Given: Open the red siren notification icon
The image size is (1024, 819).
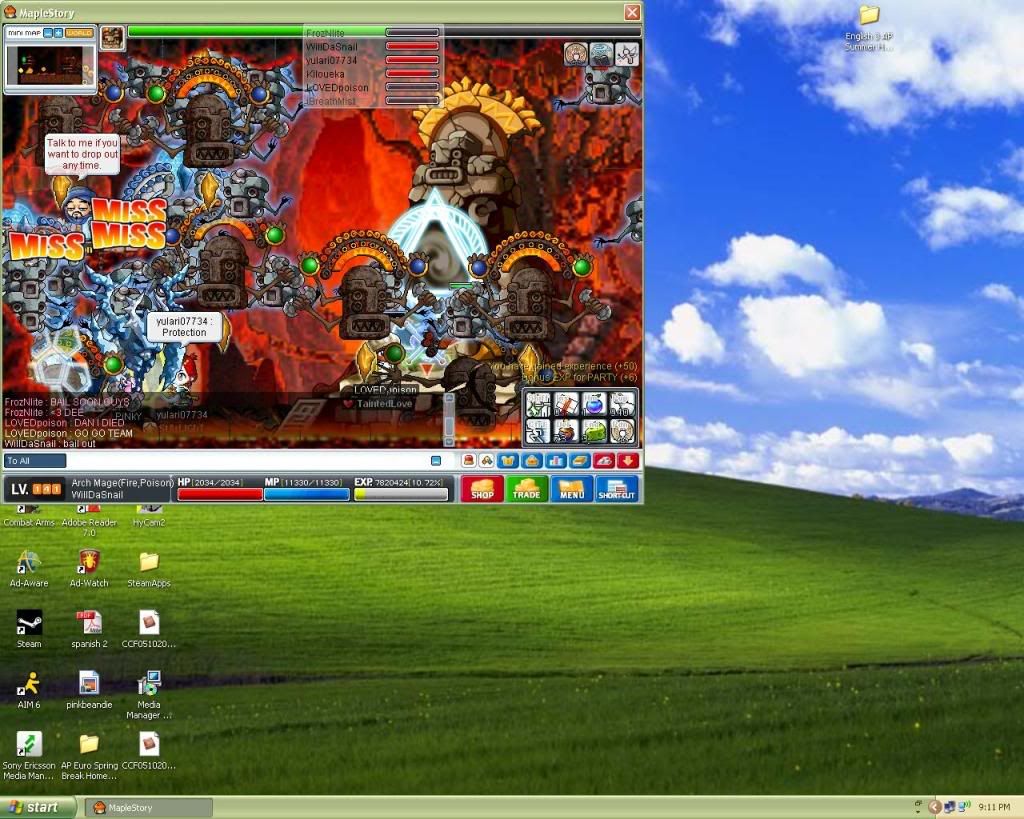Looking at the screenshot, I should click(x=468, y=461).
